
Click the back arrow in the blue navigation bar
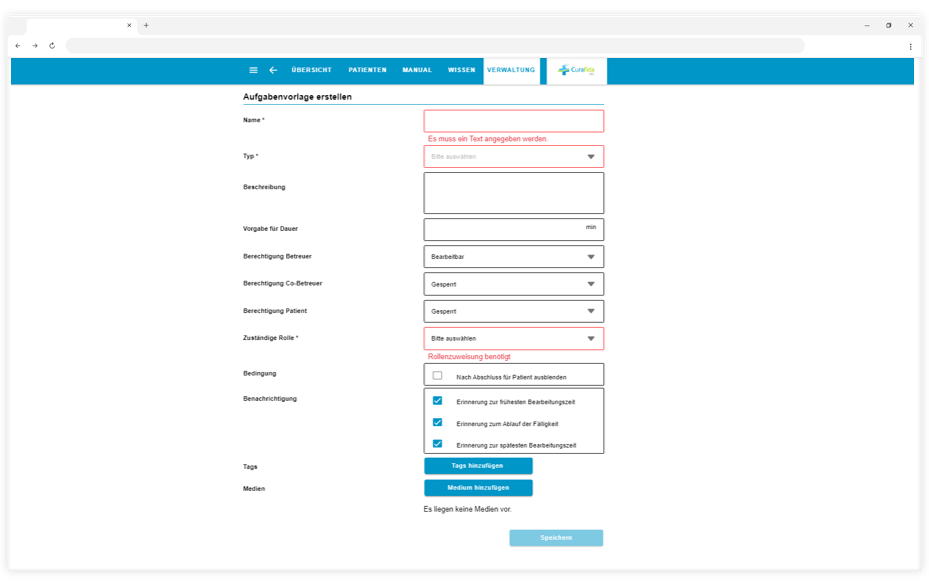273,70
